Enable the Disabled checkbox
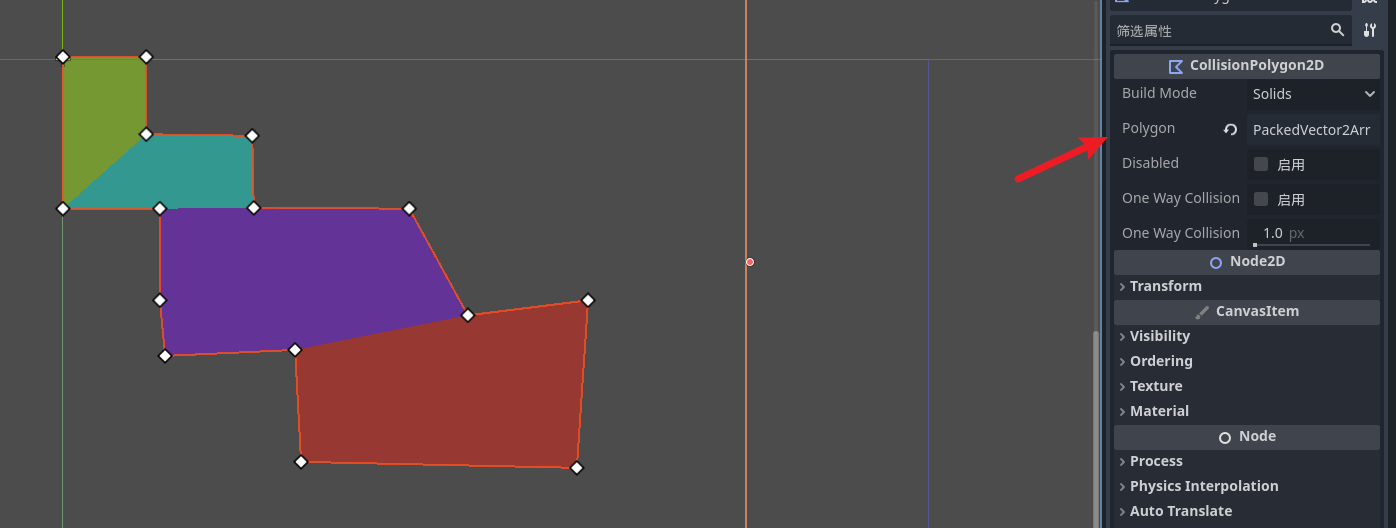Image resolution: width=1396 pixels, height=528 pixels. point(1261,164)
